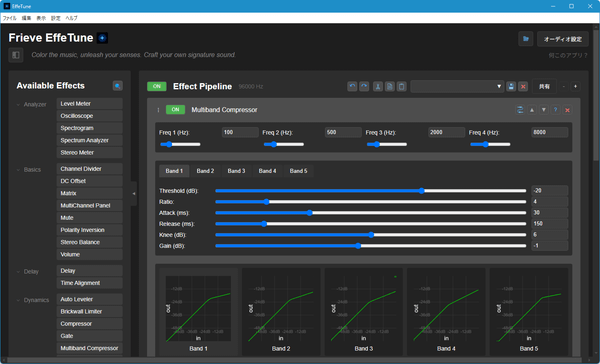
Task: Click the plus button next to the share button
Action: click(x=575, y=87)
